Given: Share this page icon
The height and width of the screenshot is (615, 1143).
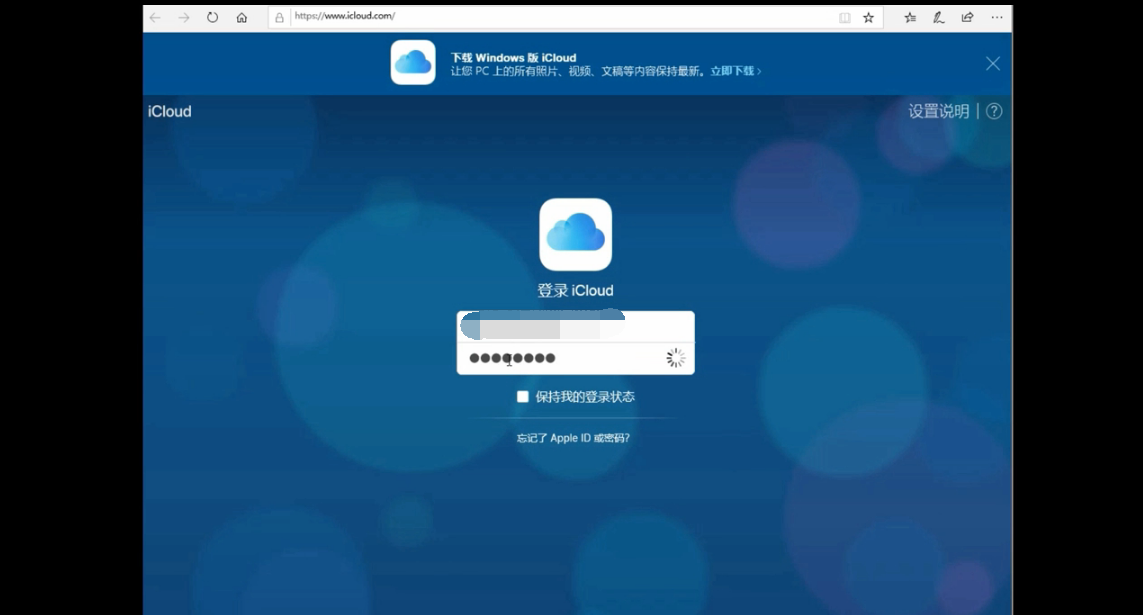Looking at the screenshot, I should click(967, 17).
